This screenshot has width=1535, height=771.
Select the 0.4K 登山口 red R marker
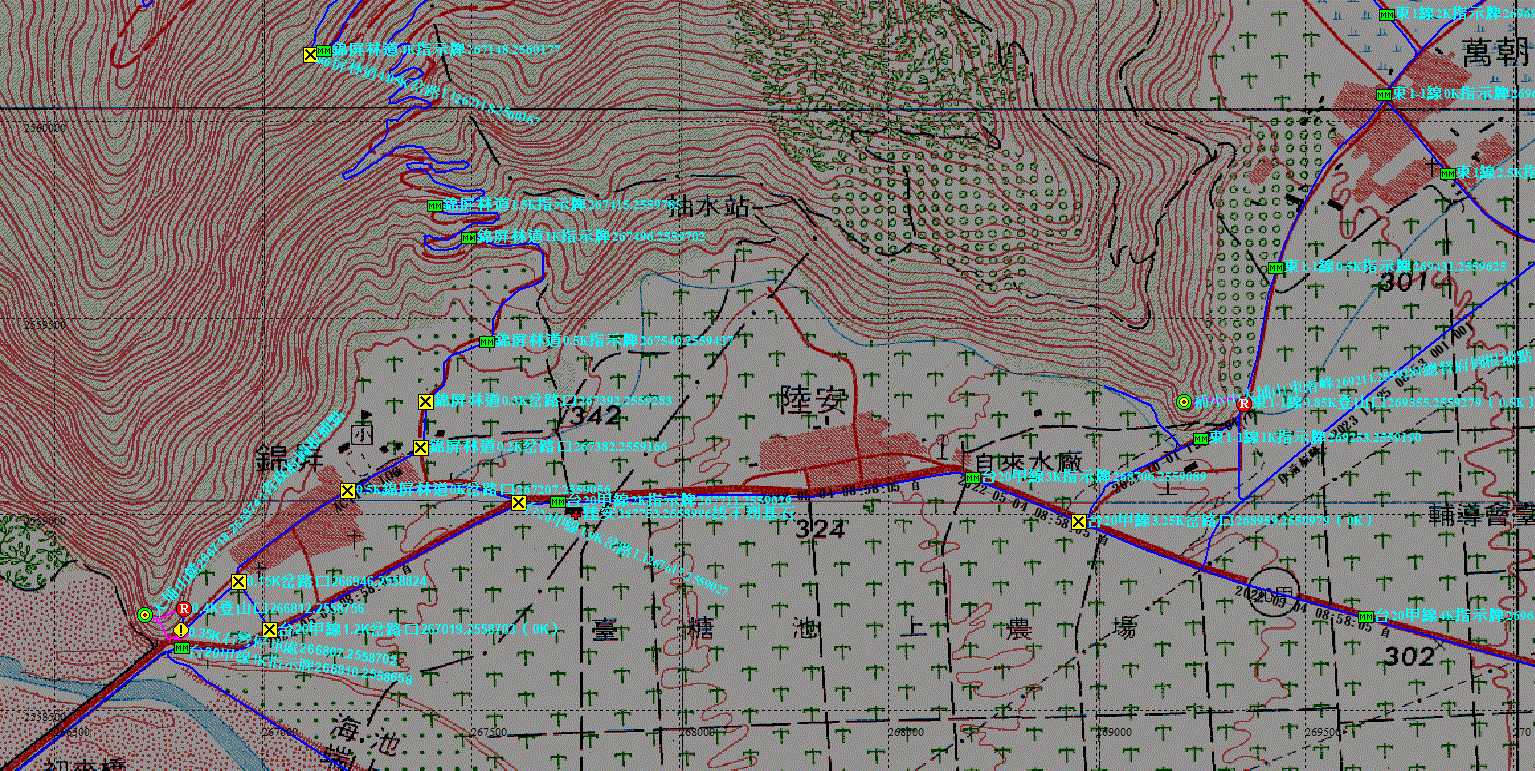coord(184,608)
